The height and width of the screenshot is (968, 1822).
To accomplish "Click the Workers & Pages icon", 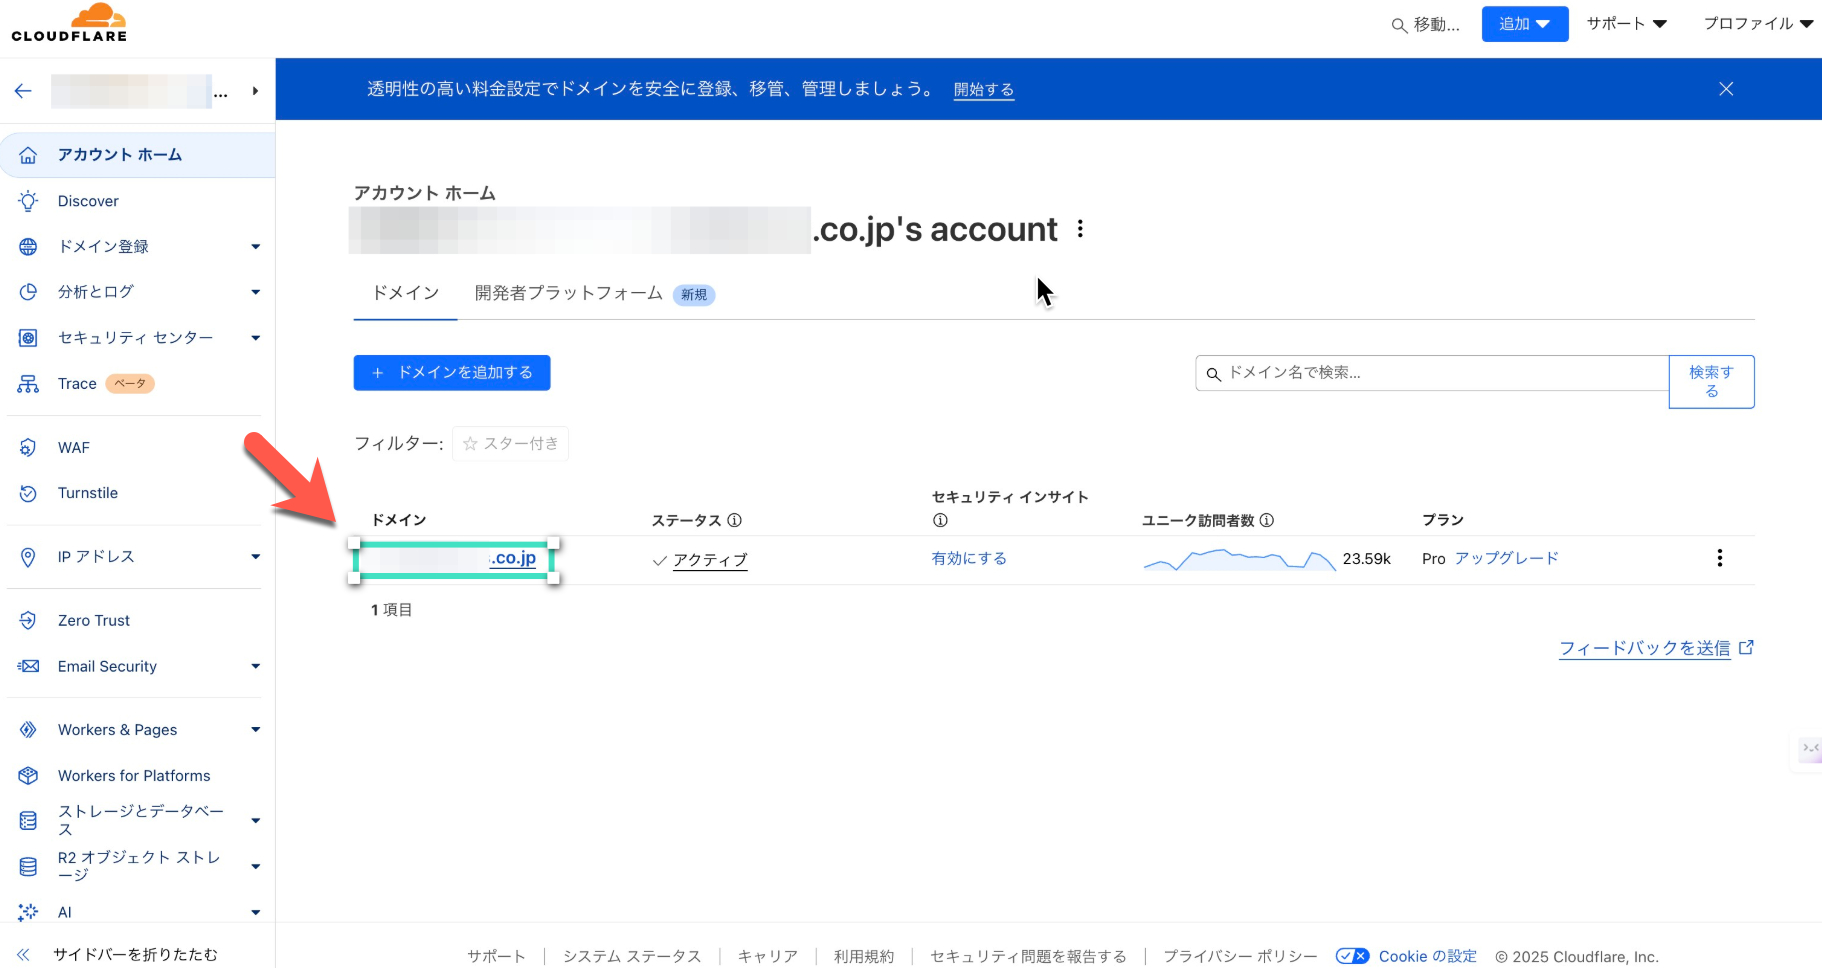I will (x=28, y=730).
